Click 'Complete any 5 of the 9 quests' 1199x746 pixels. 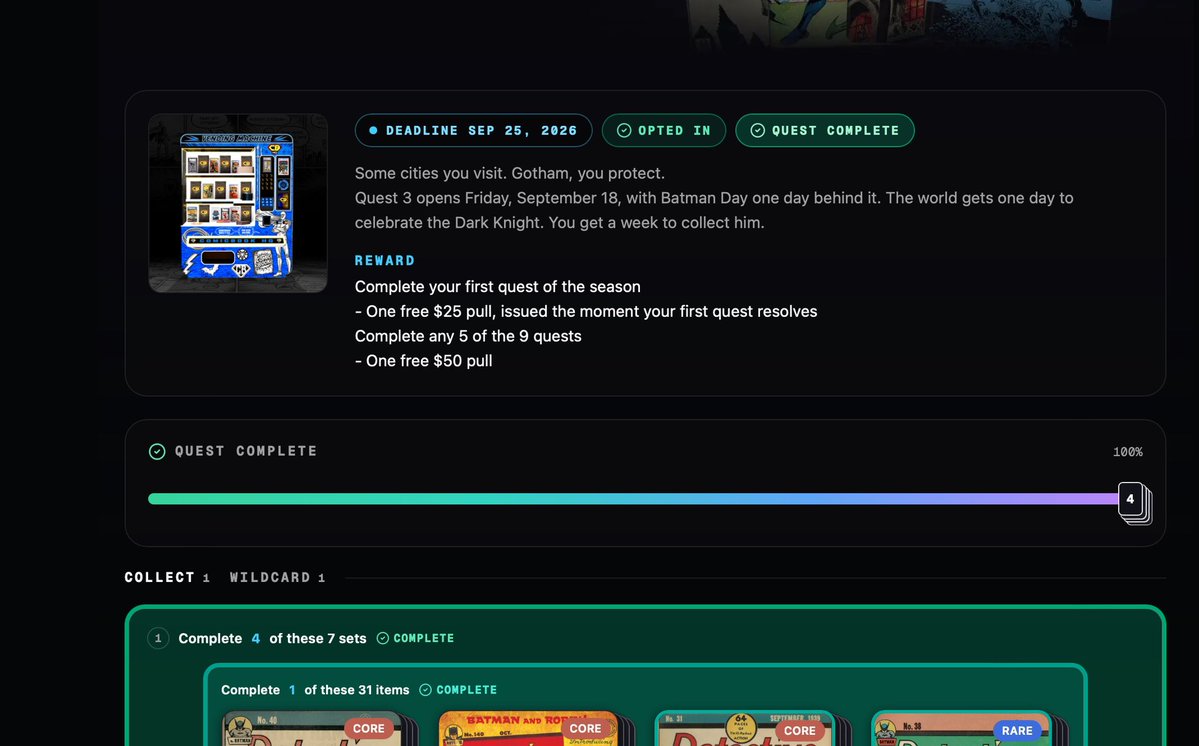tap(468, 336)
